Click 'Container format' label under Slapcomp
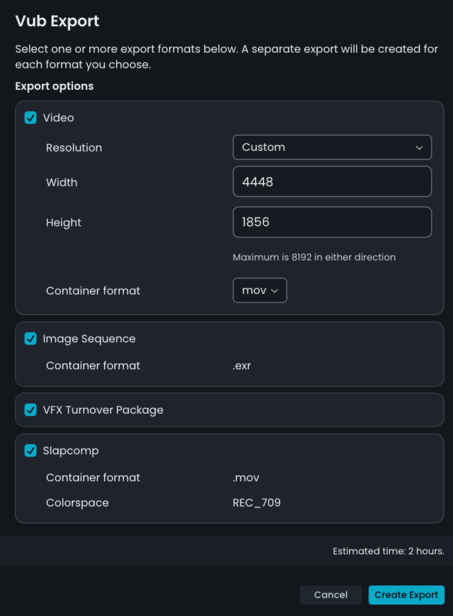The image size is (453, 616). [x=93, y=478]
